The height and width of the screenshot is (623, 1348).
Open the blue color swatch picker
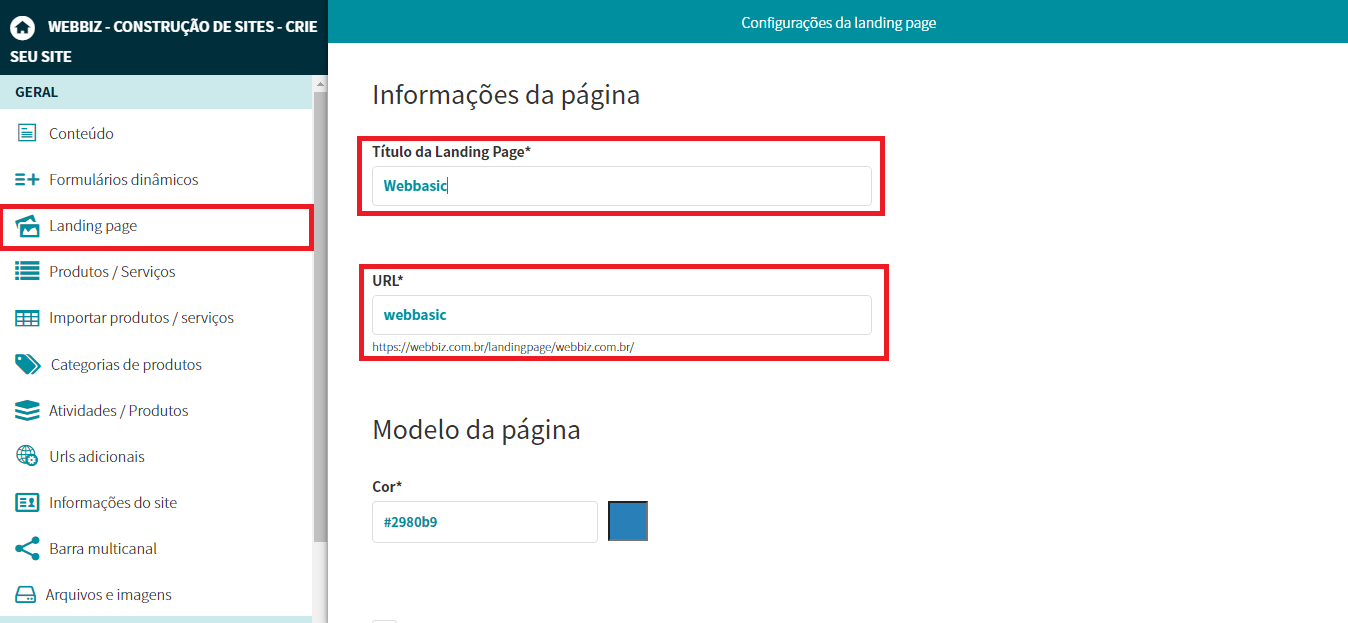pyautogui.click(x=628, y=521)
